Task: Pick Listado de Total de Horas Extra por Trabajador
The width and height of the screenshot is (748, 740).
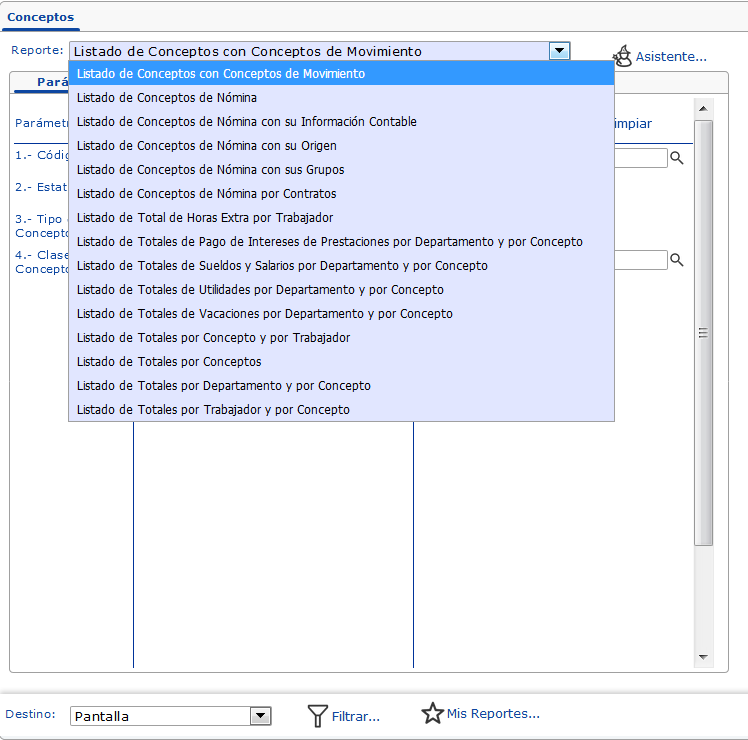Action: (x=205, y=218)
